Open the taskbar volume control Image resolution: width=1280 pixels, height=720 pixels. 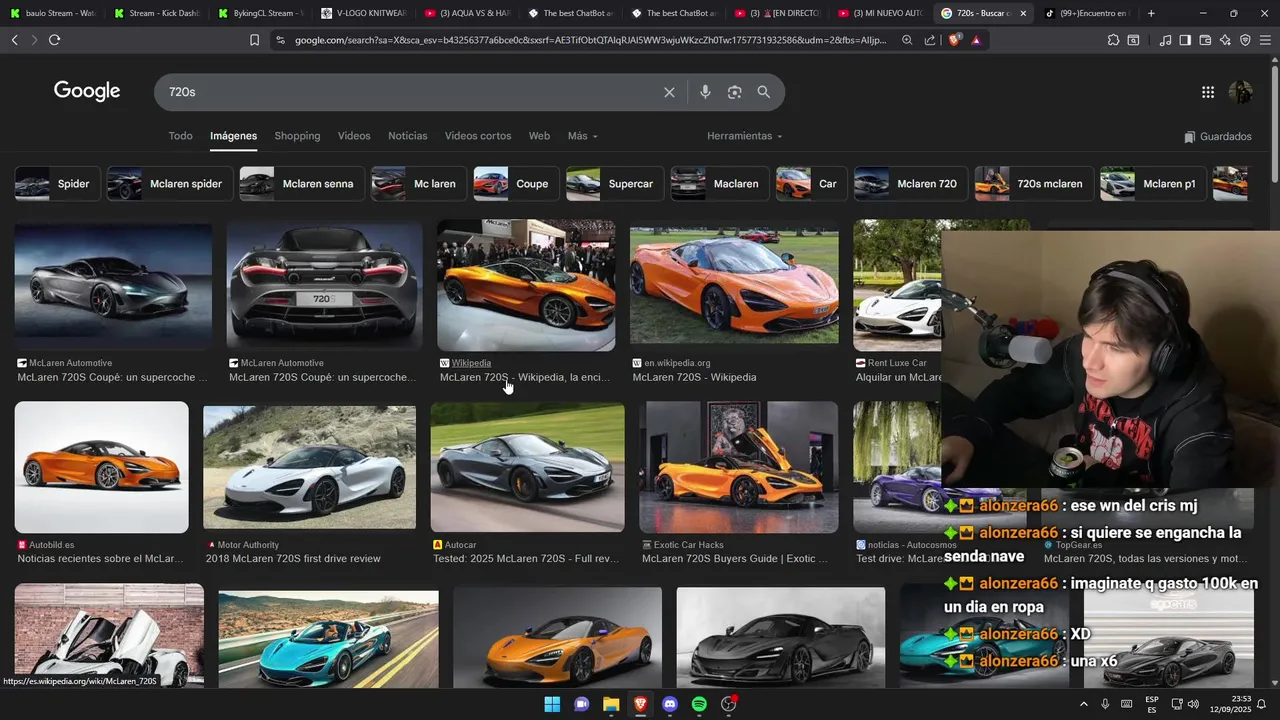coord(1193,704)
